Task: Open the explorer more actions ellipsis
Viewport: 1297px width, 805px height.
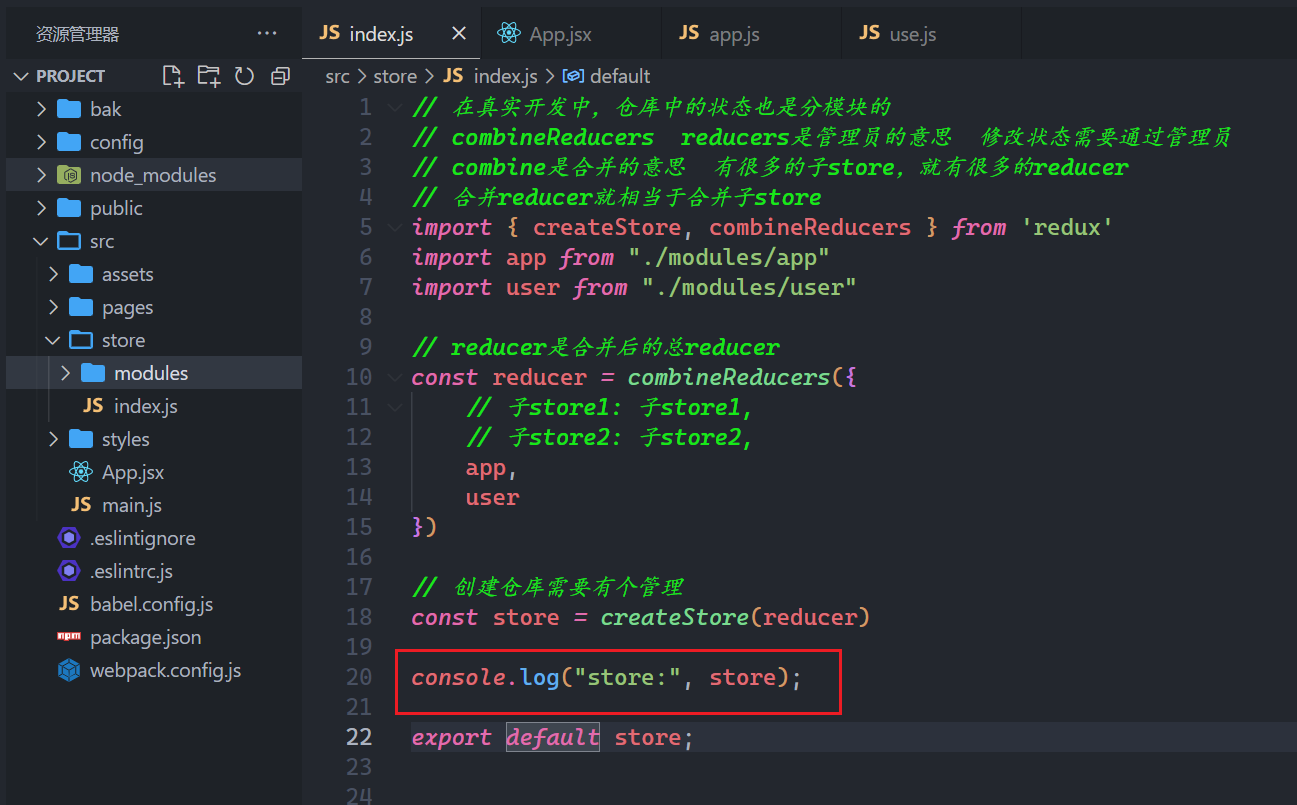Action: [x=267, y=34]
